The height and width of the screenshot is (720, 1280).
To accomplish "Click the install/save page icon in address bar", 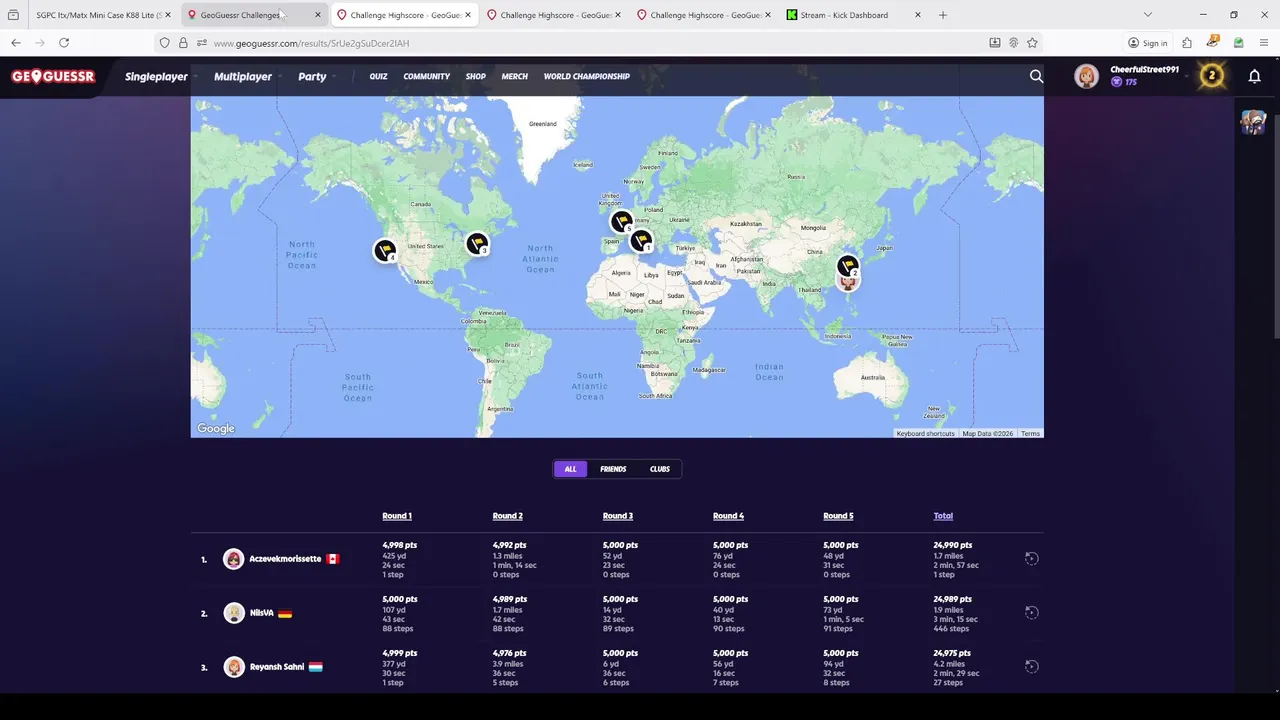I will pos(994,43).
